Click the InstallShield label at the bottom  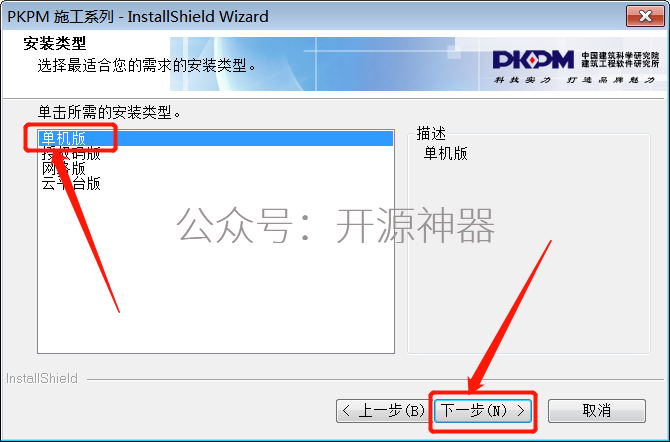pos(42,378)
